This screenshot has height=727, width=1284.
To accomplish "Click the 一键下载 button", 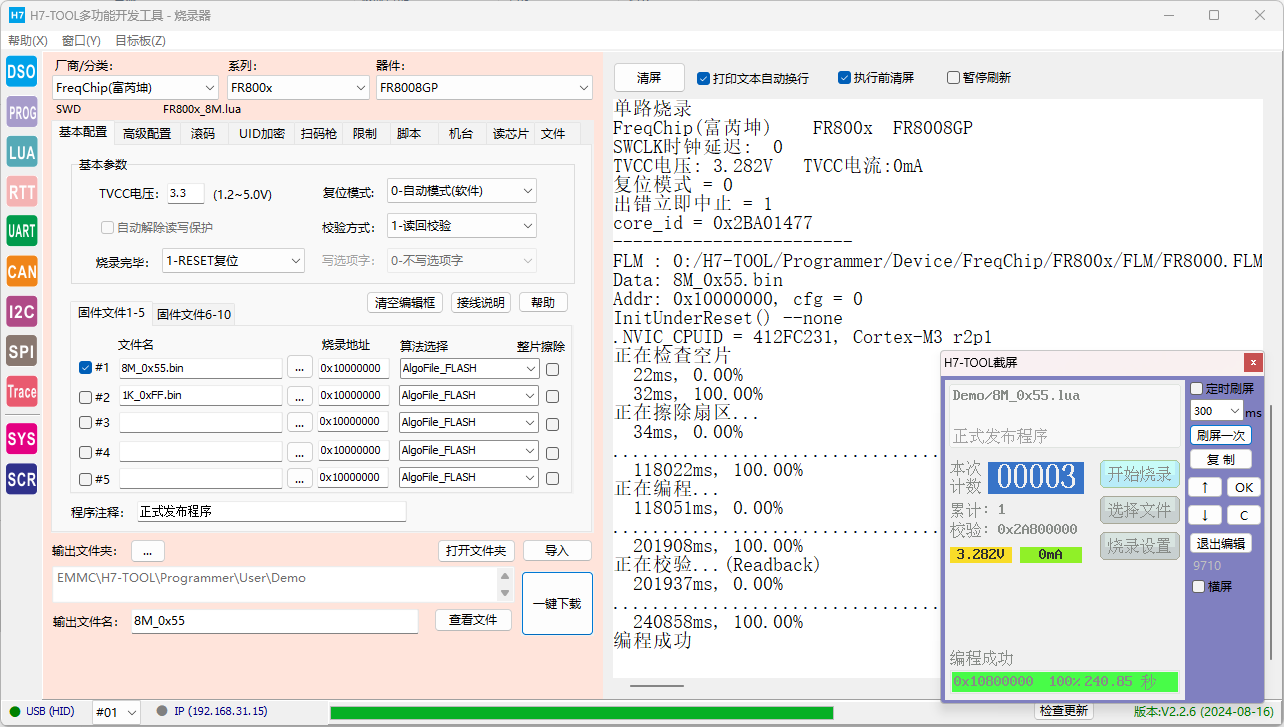I will point(557,603).
